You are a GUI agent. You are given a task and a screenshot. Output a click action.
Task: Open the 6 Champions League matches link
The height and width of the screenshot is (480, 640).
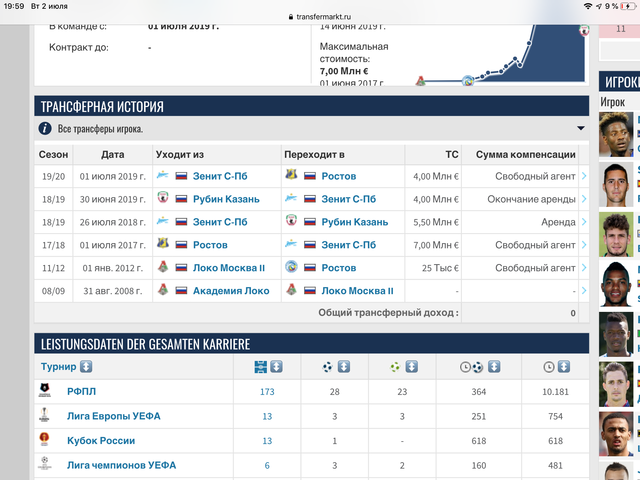click(267, 465)
